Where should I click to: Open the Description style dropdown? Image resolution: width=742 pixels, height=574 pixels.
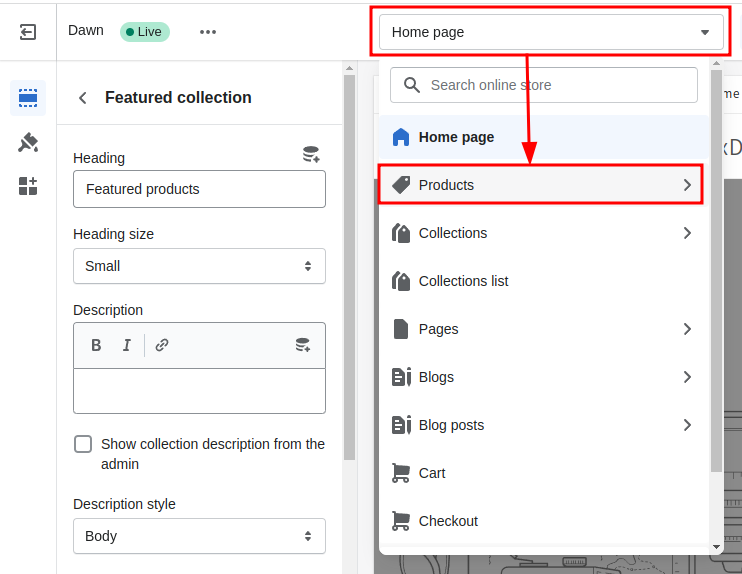tap(199, 536)
